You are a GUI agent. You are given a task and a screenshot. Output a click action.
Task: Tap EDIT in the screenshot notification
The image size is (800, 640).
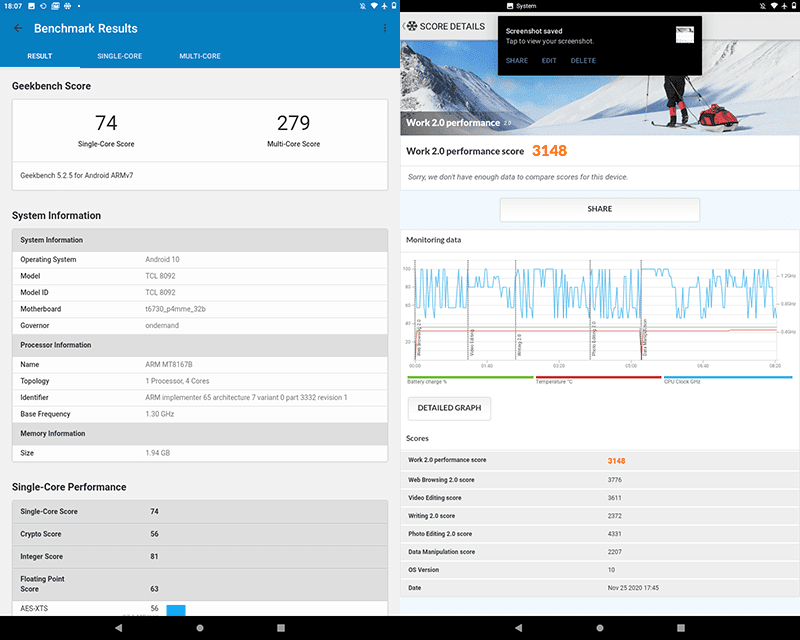click(549, 60)
